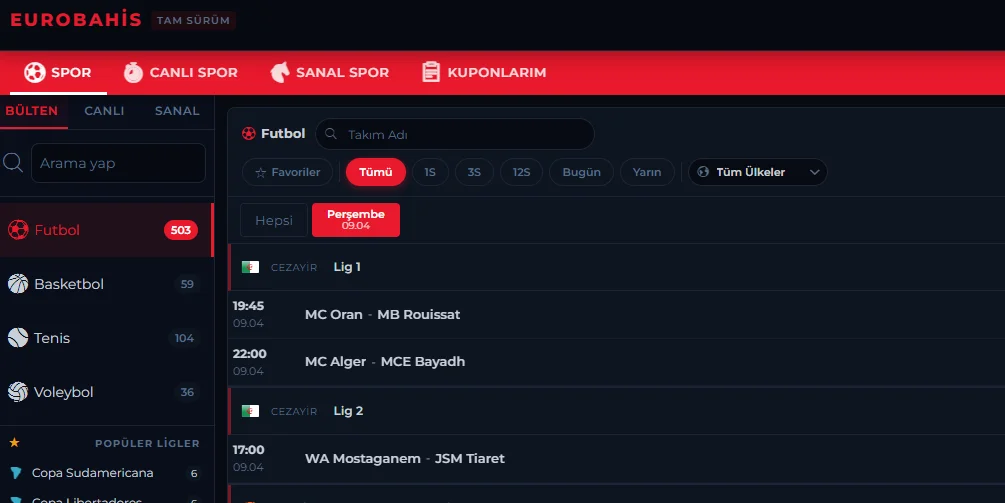Click the stopwatch icon for Canlı Spor

coord(133,72)
